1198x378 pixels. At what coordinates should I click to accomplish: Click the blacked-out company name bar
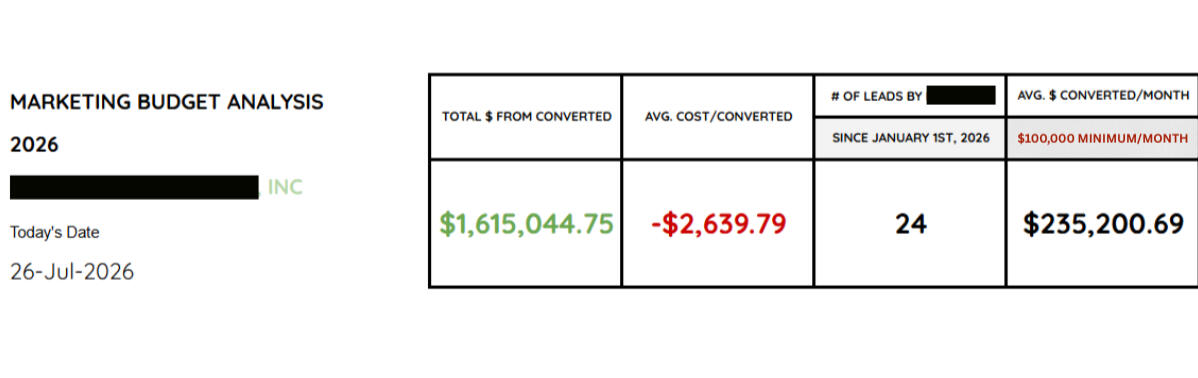click(x=134, y=187)
